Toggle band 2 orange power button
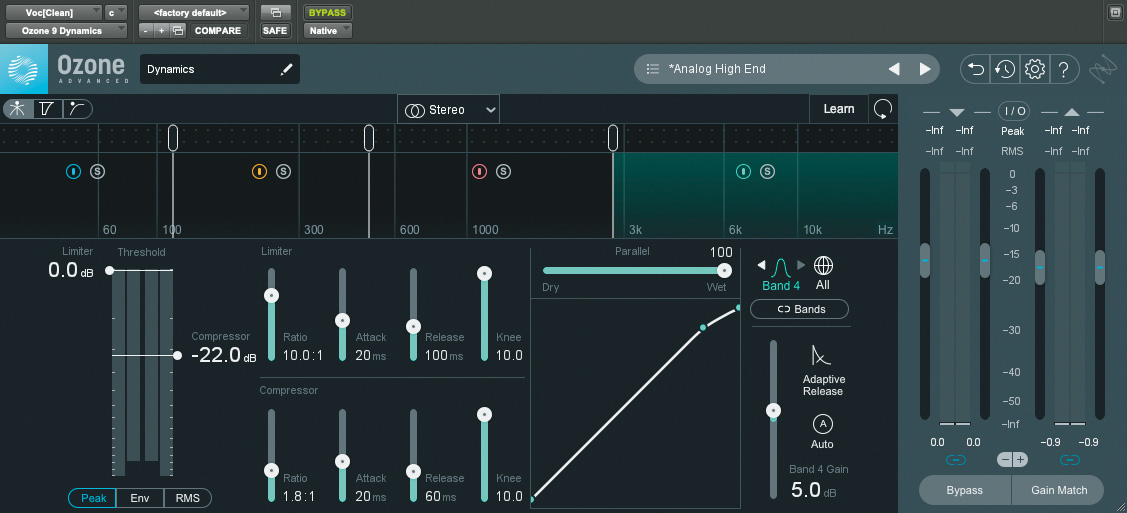 [259, 171]
